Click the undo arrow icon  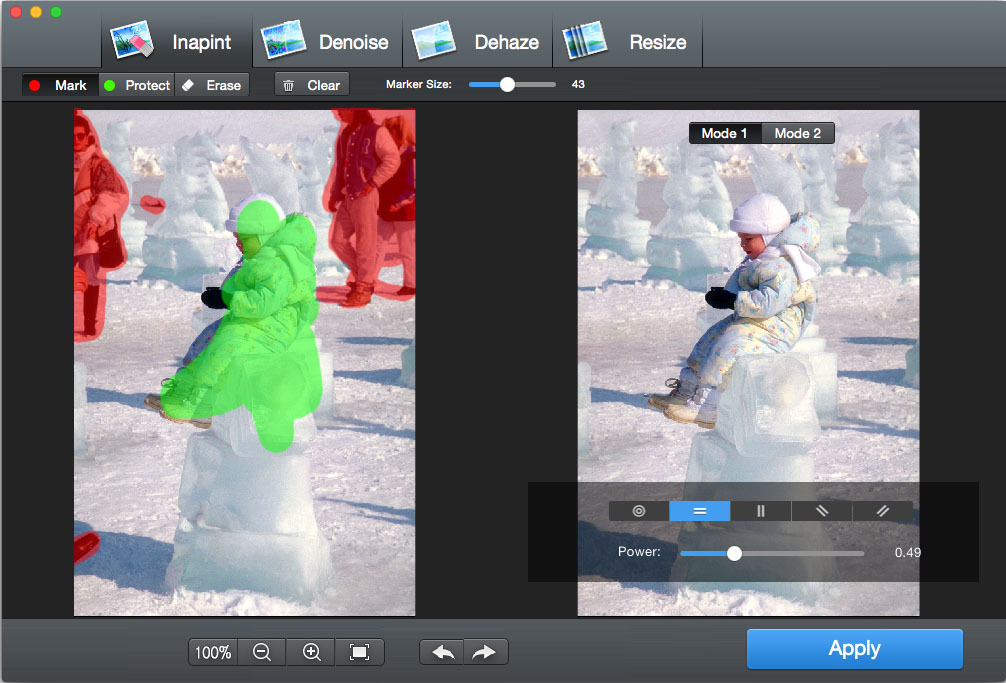[442, 652]
